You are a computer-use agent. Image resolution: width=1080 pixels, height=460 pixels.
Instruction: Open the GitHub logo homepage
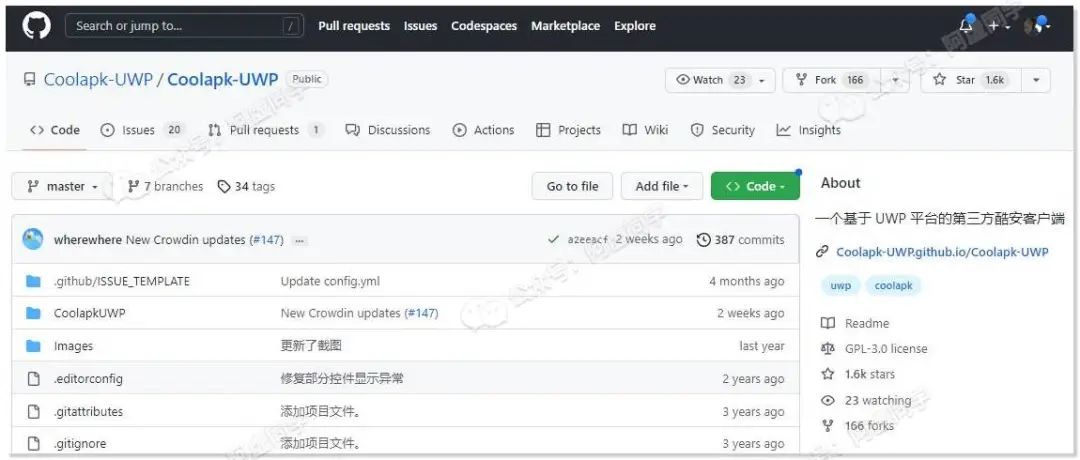tap(37, 26)
